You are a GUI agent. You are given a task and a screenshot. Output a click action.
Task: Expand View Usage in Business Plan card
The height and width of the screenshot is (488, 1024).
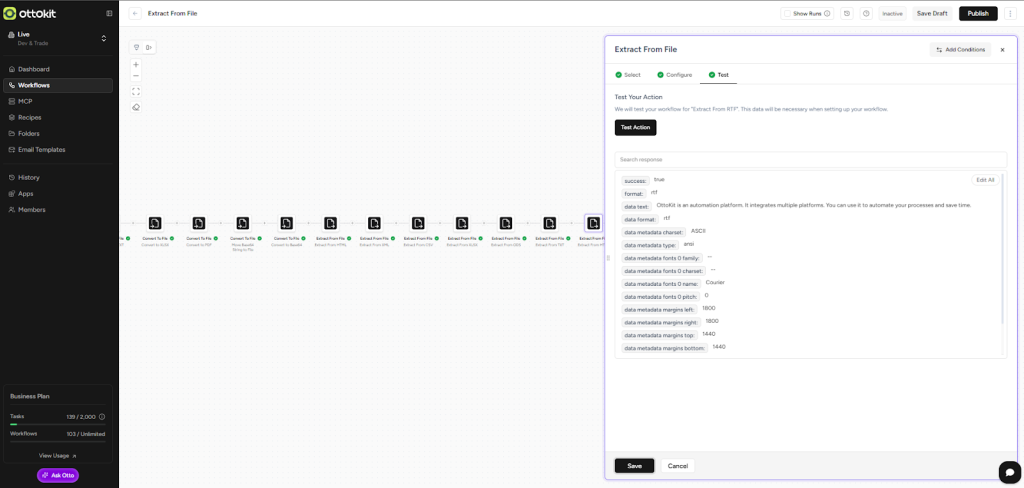click(58, 455)
